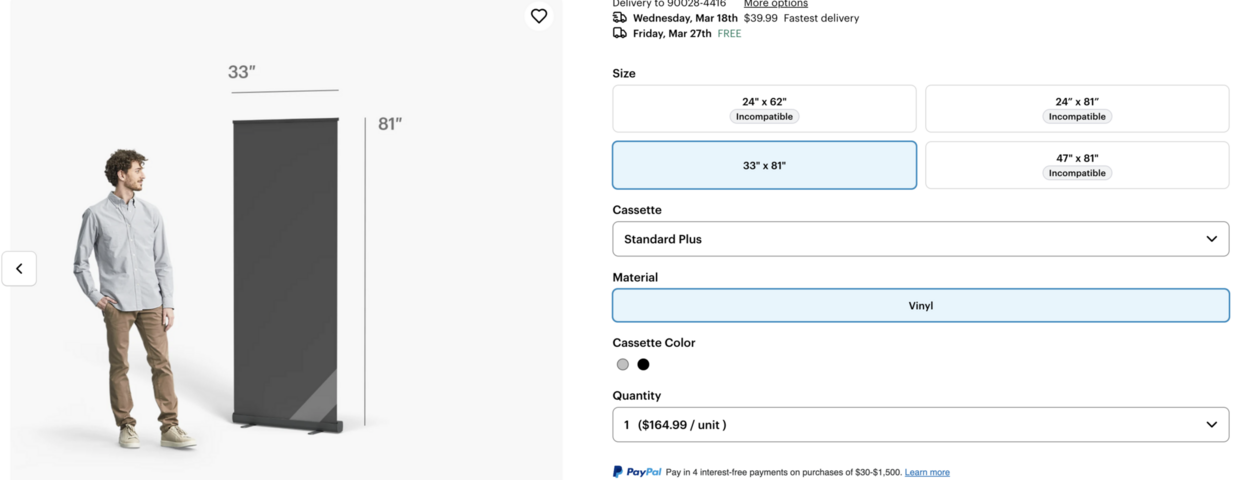Click the Wednesday delivery truck icon
This screenshot has height=480, width=1253.
tap(620, 18)
